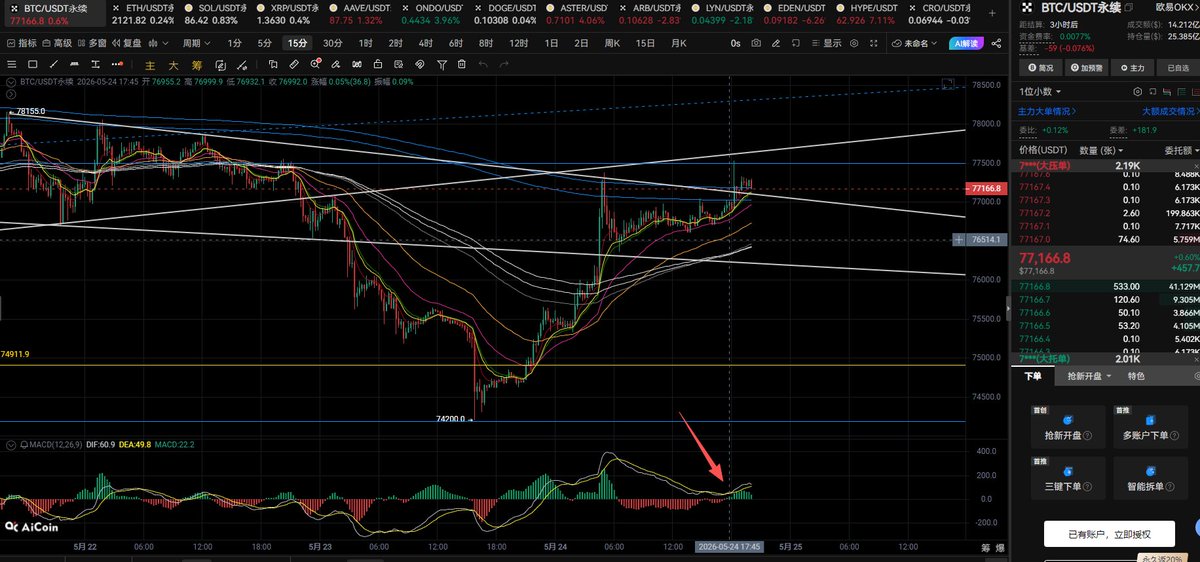Collapse the BTC/USDT永续 chart legend
Screen dimensions: 1200x562
click(x=11, y=82)
